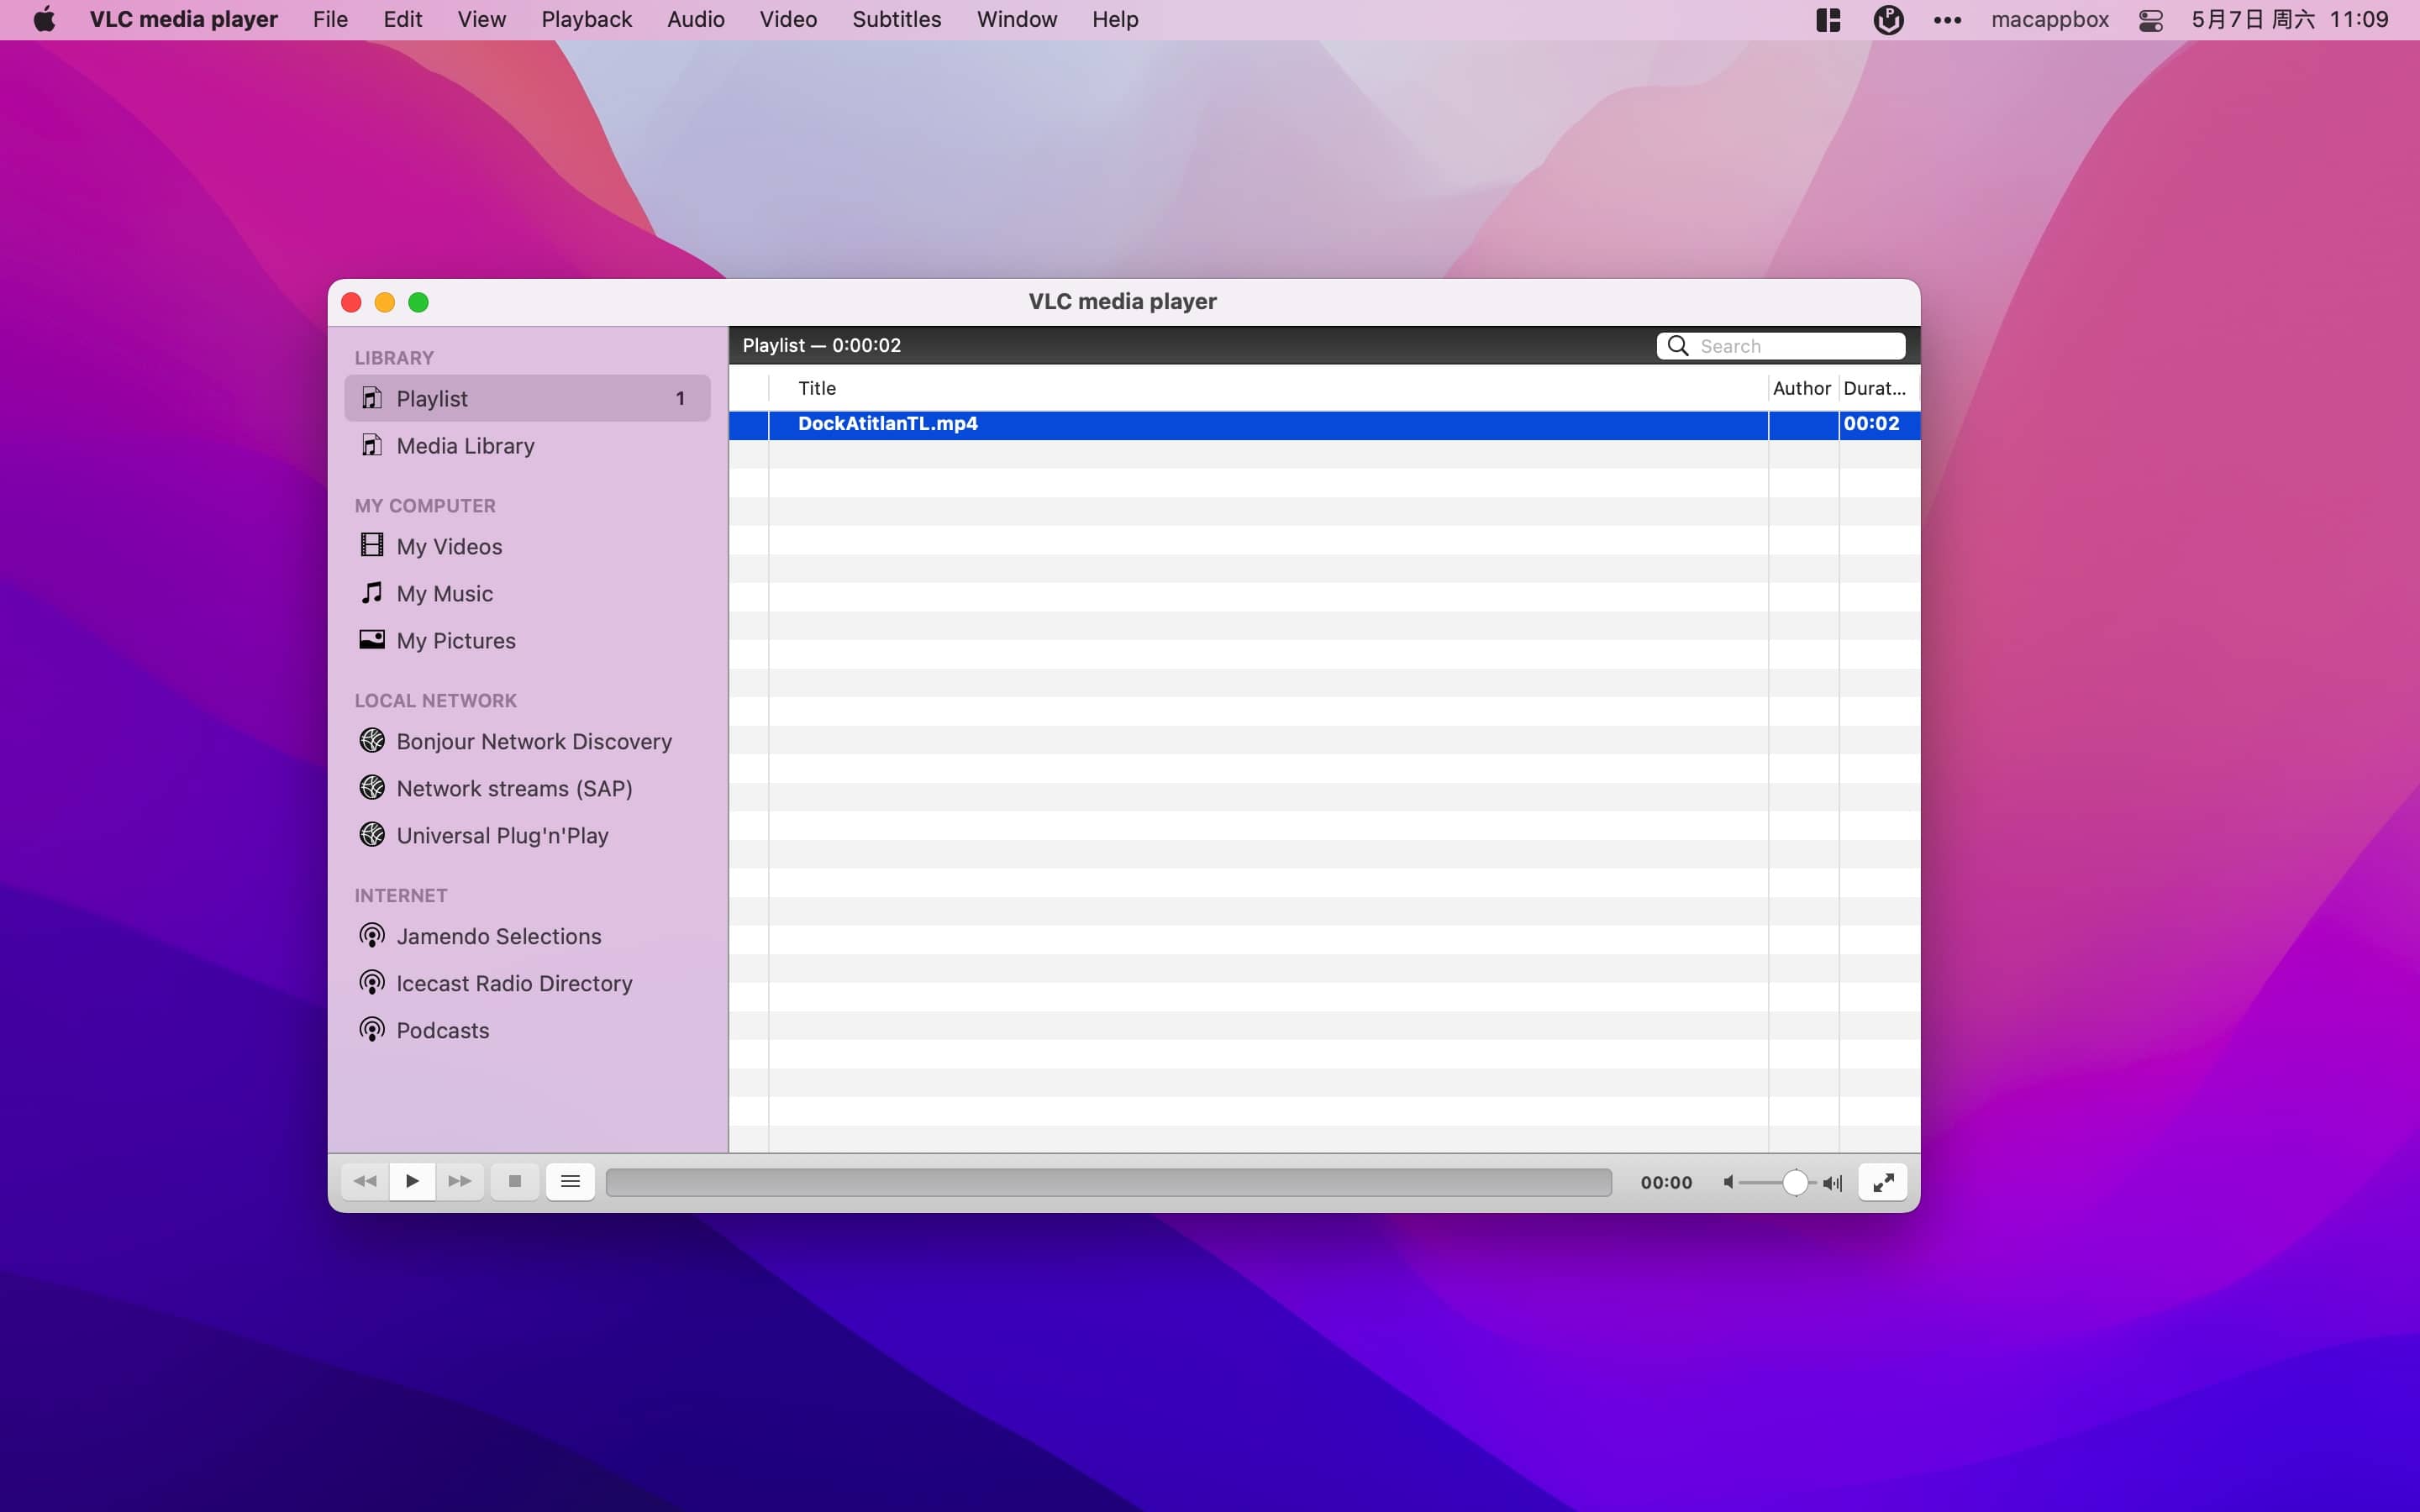Viewport: 2420px width, 1512px height.
Task: Select Universal Plug'n'Play
Action: 527,835
